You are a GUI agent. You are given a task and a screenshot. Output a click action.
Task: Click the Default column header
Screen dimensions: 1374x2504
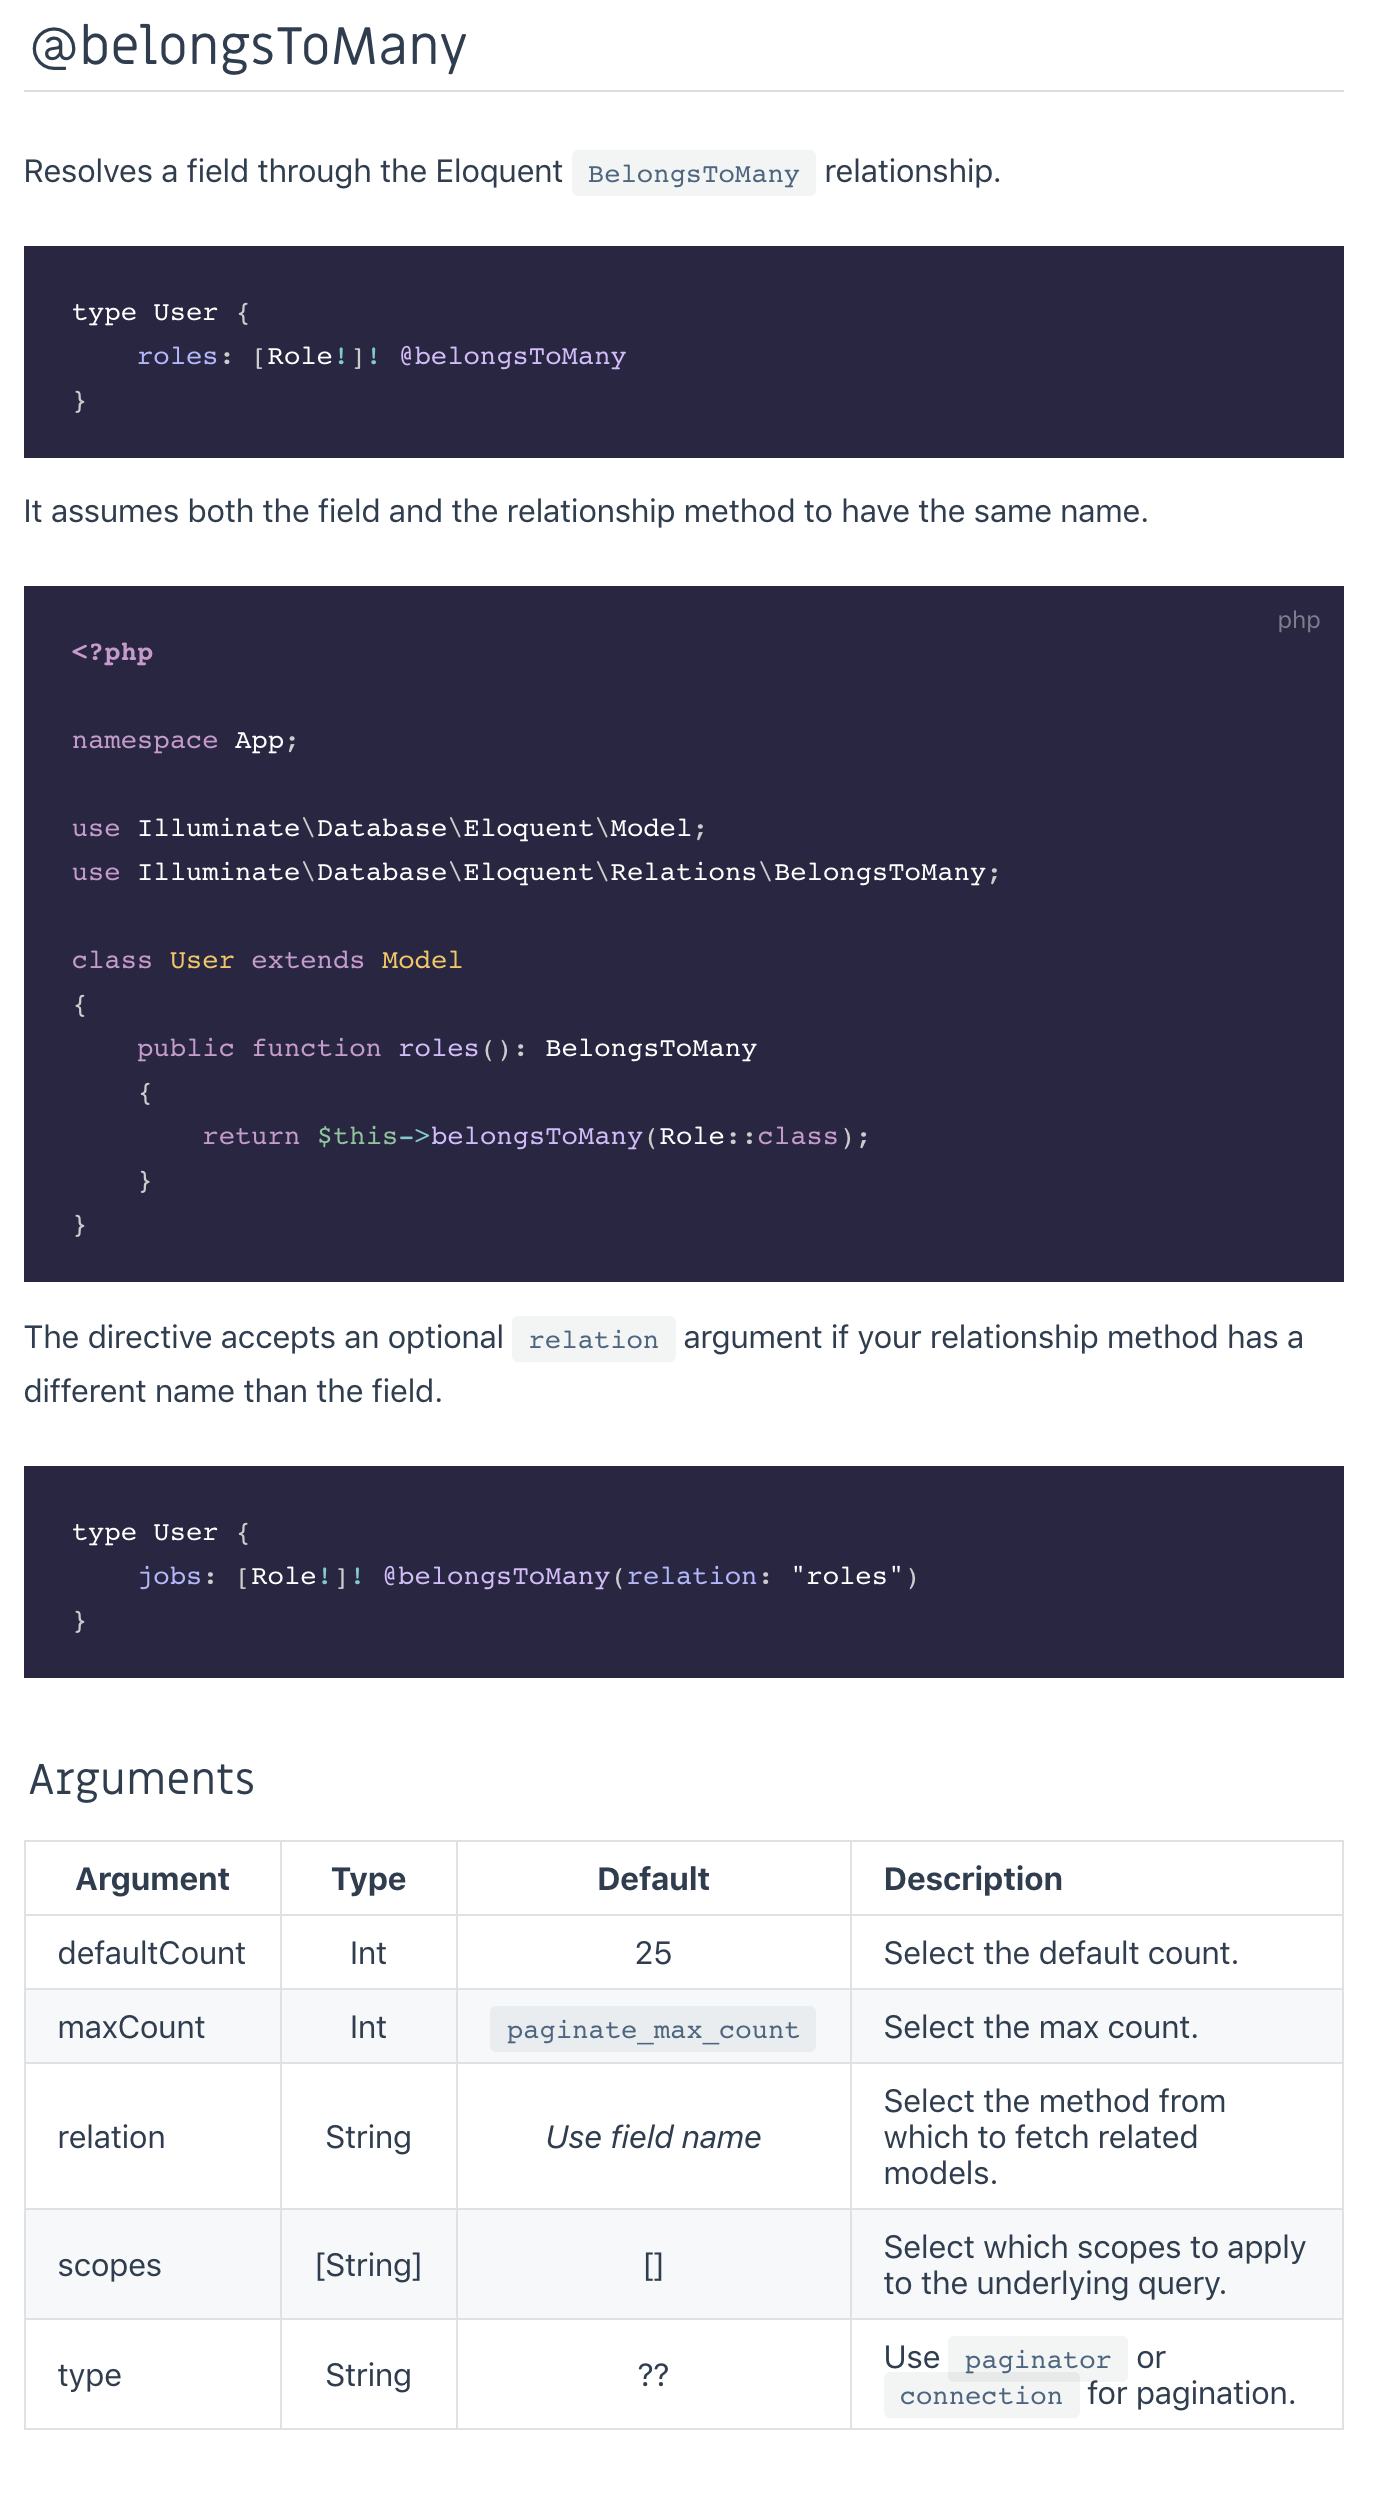click(x=654, y=1879)
